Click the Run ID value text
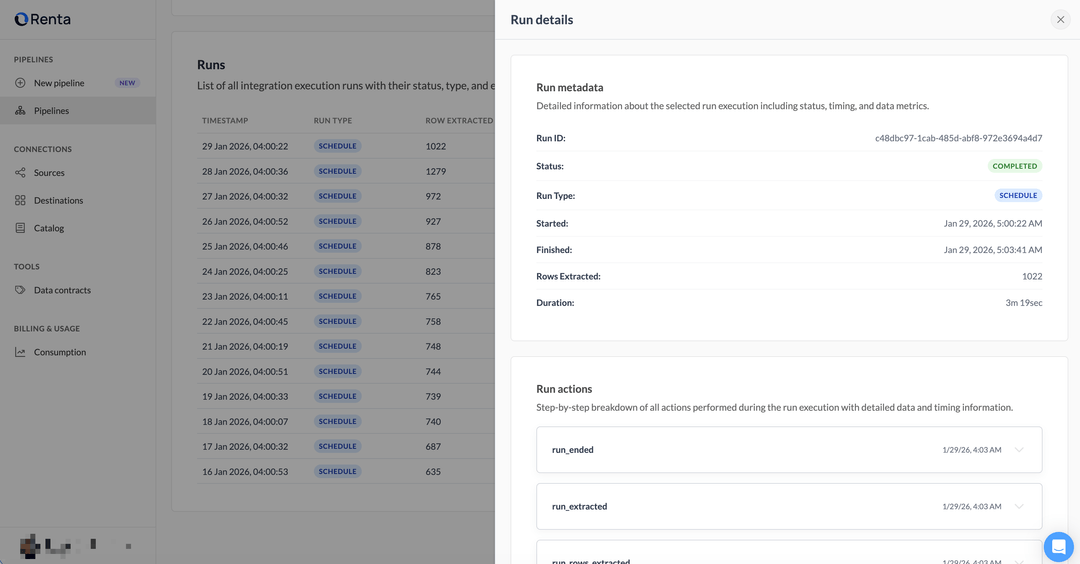Viewport: 1080px width, 564px height. coord(958,138)
